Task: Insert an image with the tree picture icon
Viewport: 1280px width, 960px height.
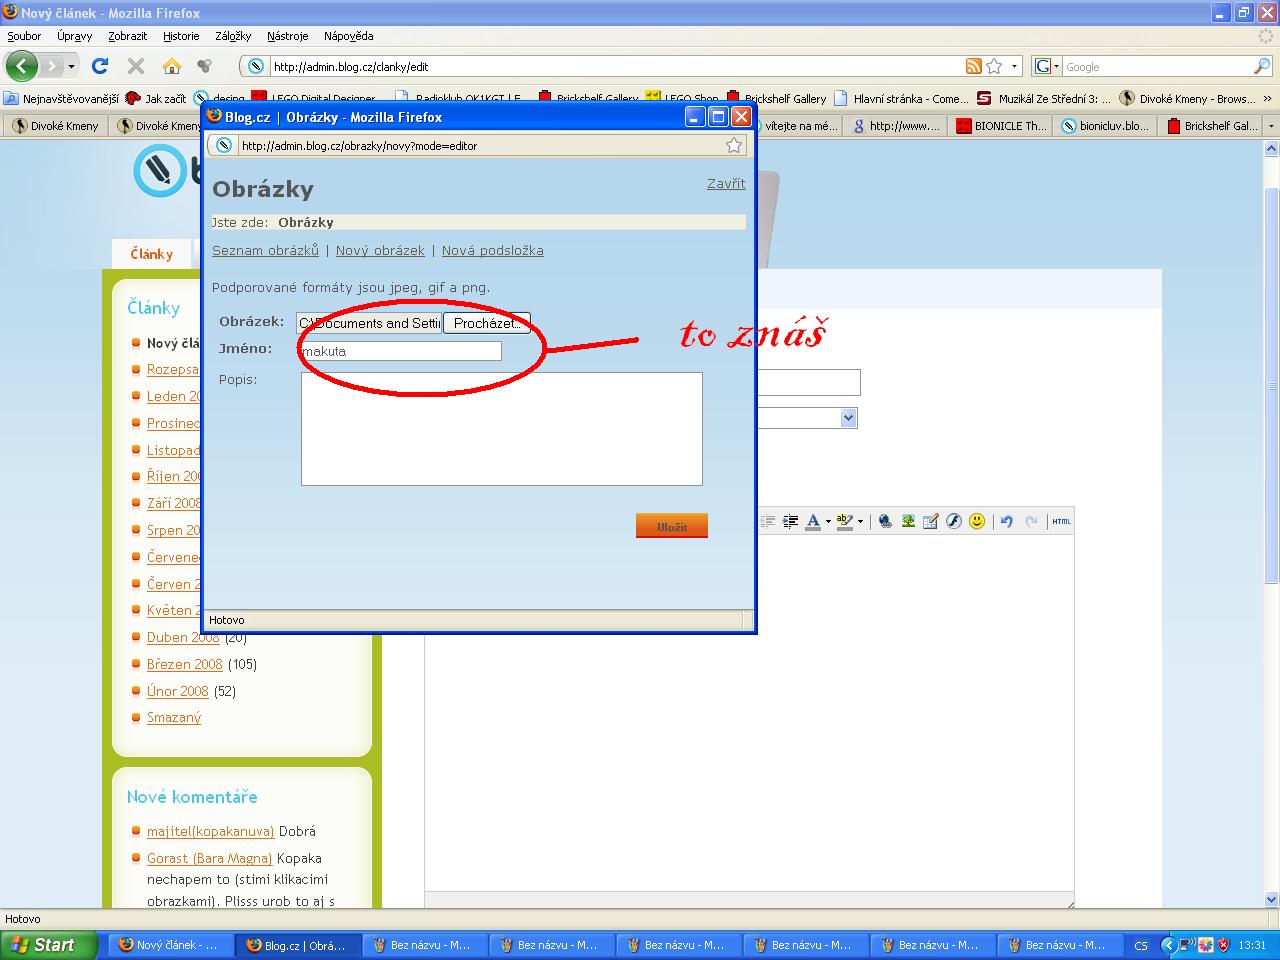Action: (x=908, y=521)
